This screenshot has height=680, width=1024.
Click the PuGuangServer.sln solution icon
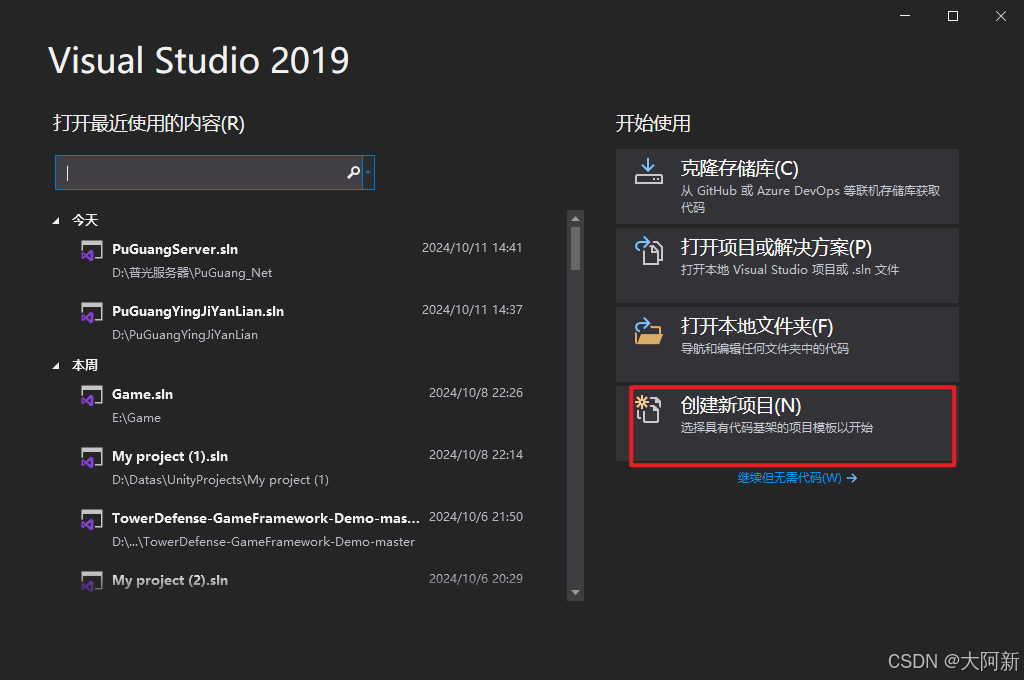[x=91, y=251]
